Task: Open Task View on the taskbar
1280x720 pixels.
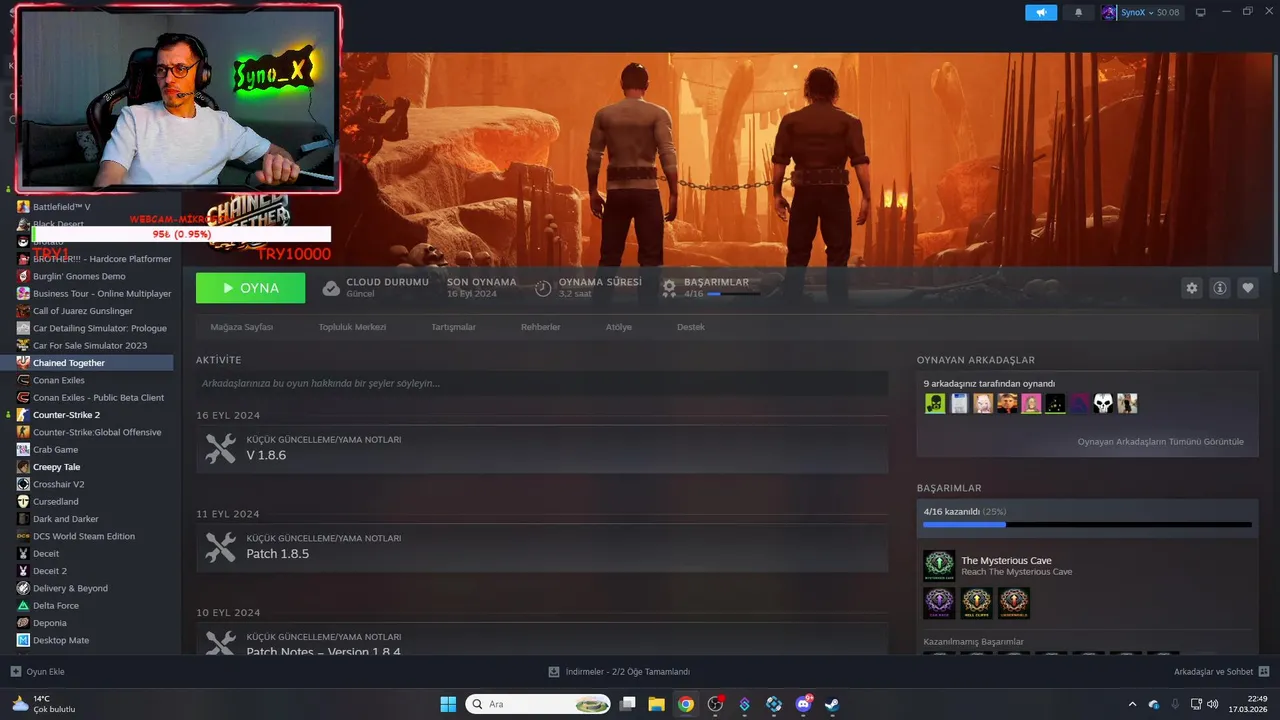Action: tap(627, 704)
